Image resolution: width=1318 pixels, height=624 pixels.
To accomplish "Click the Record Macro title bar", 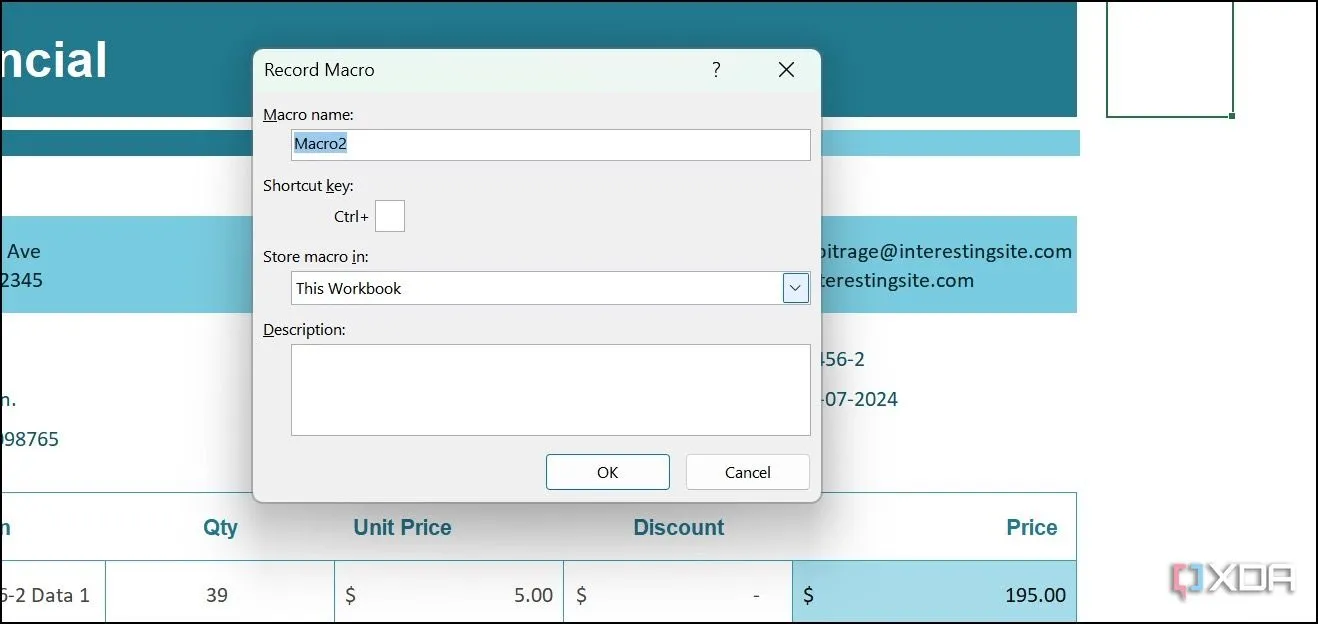I will click(480, 70).
